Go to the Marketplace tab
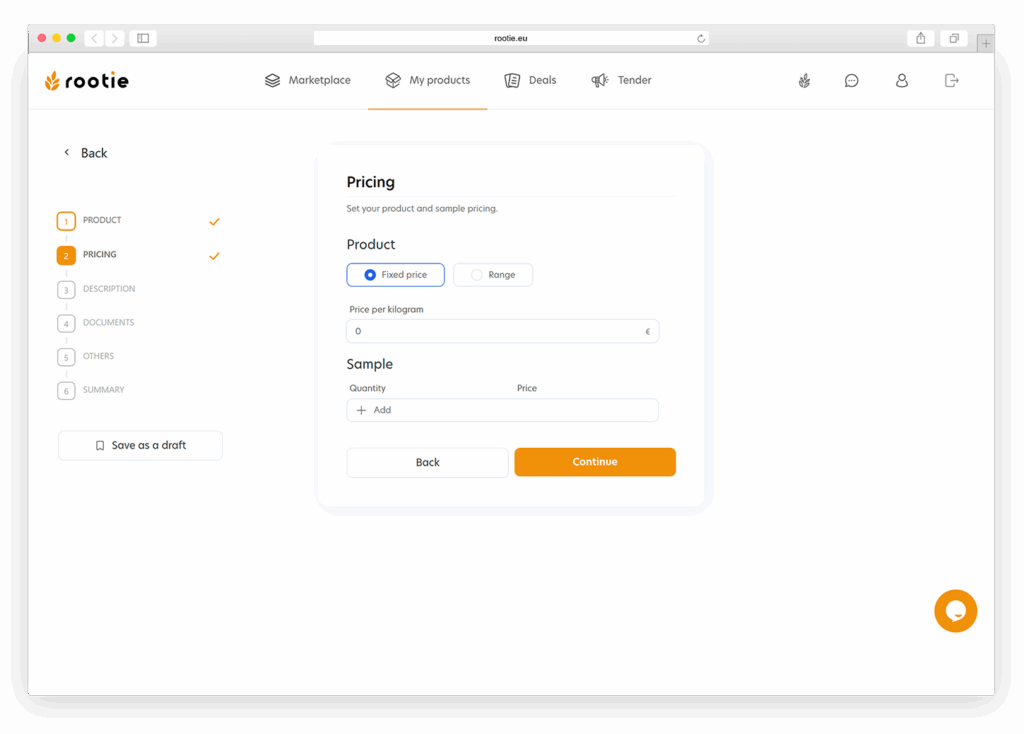 click(308, 81)
